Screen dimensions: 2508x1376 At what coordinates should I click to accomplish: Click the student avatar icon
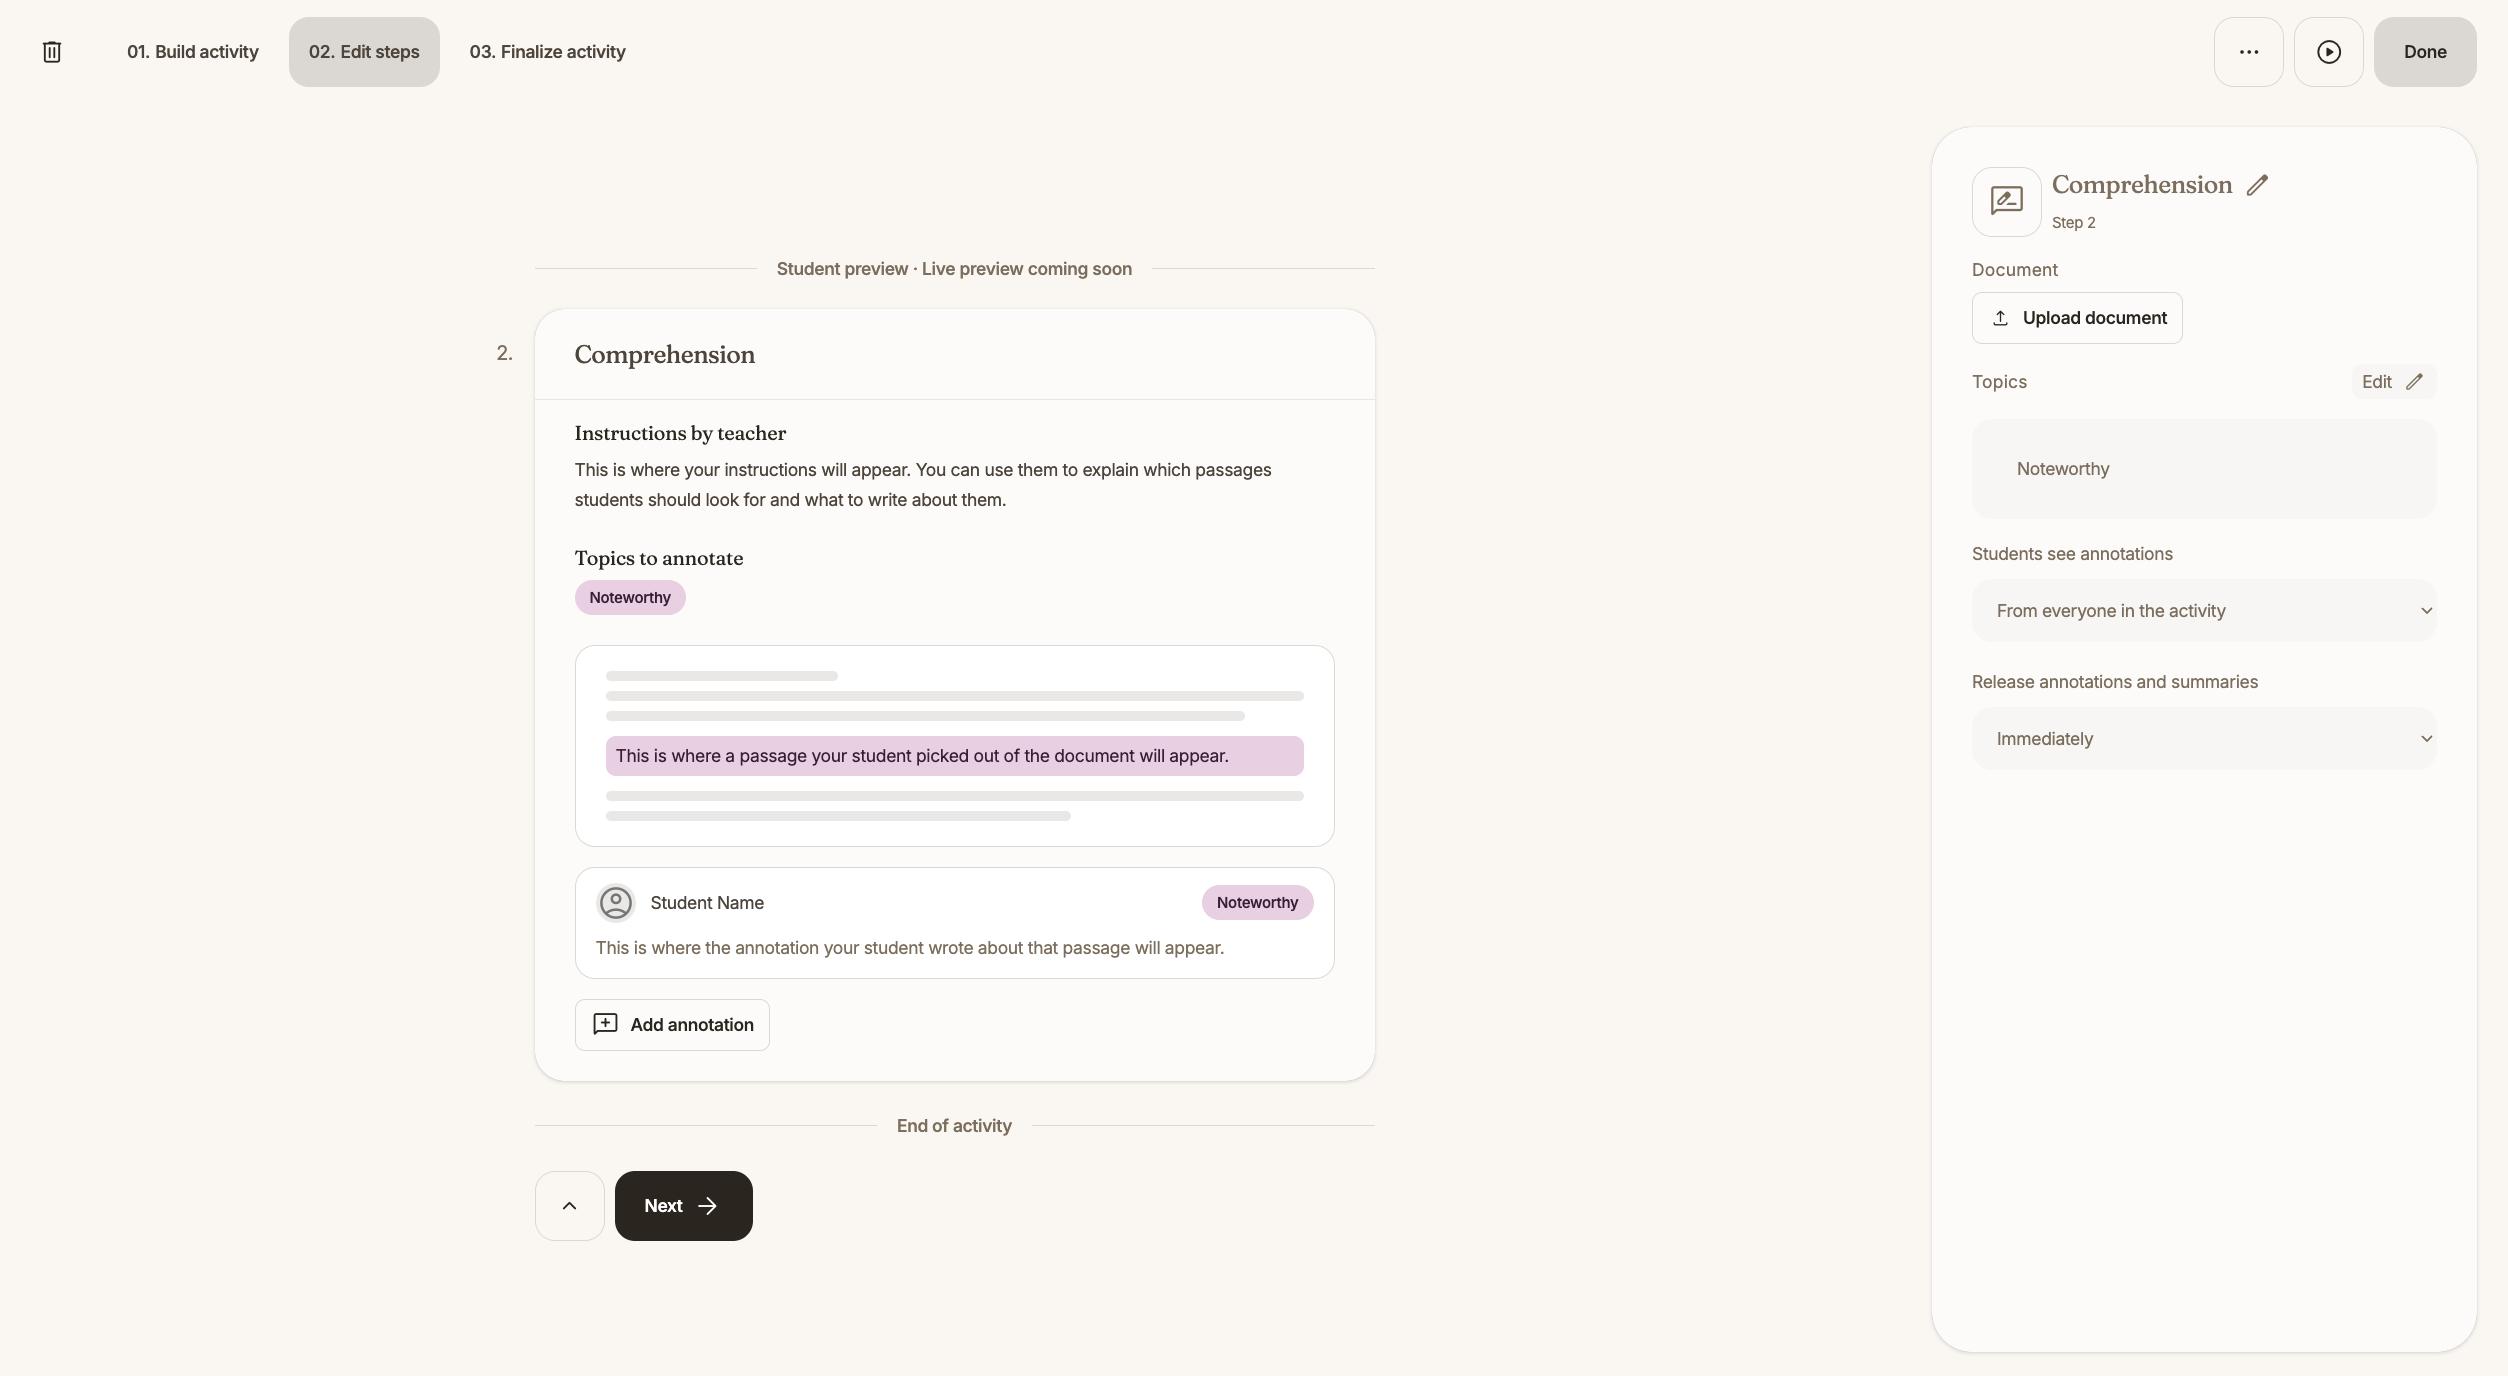615,903
